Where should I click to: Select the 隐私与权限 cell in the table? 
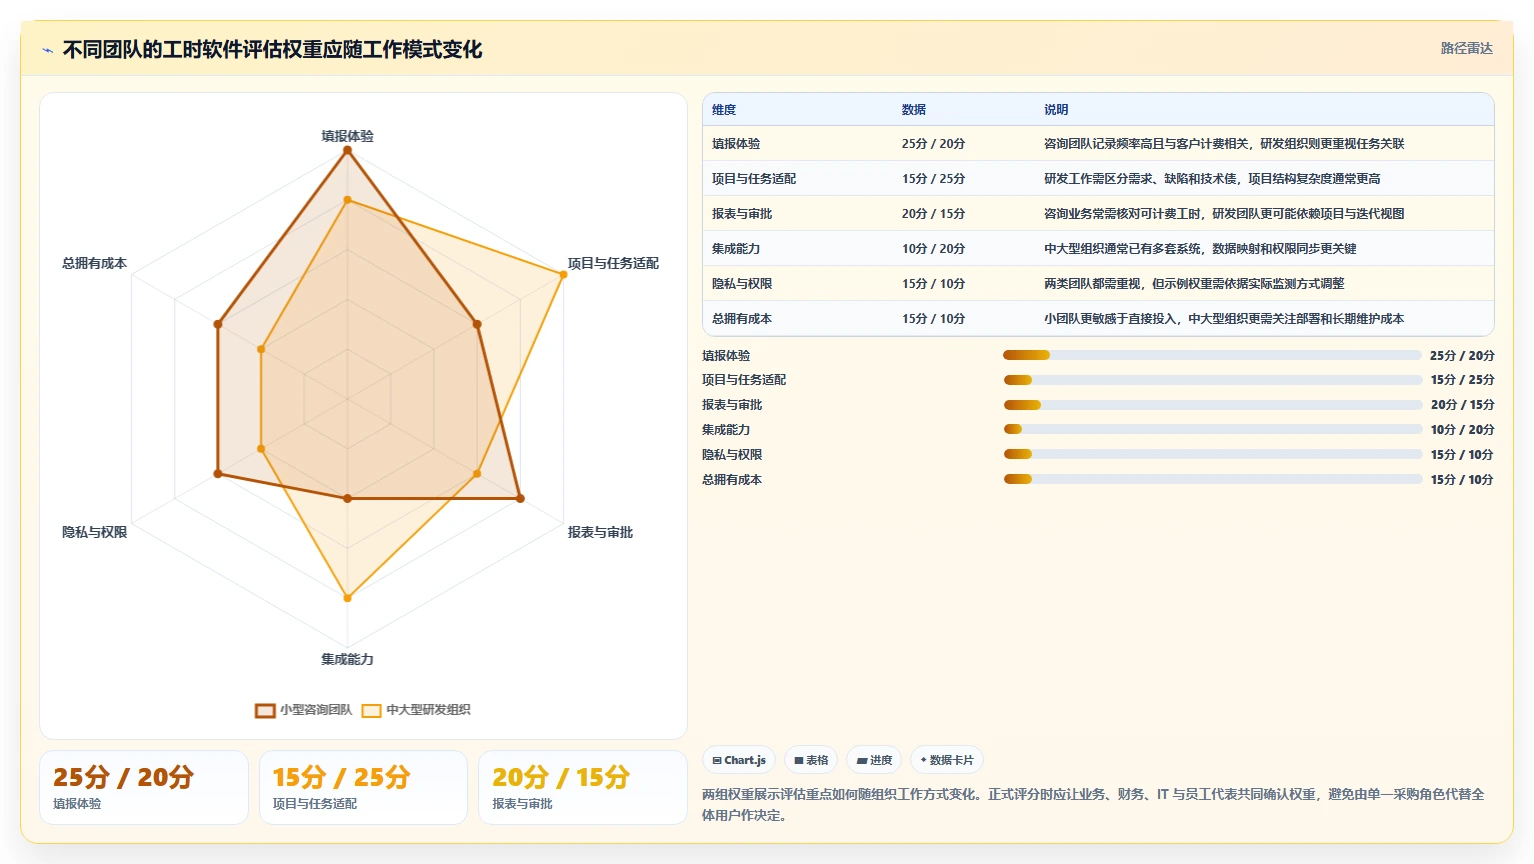tap(742, 284)
